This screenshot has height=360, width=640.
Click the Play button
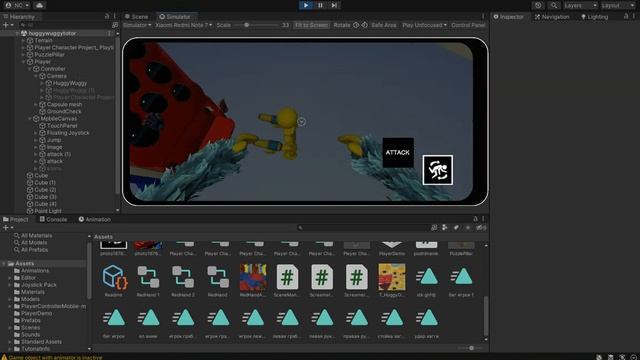click(306, 5)
